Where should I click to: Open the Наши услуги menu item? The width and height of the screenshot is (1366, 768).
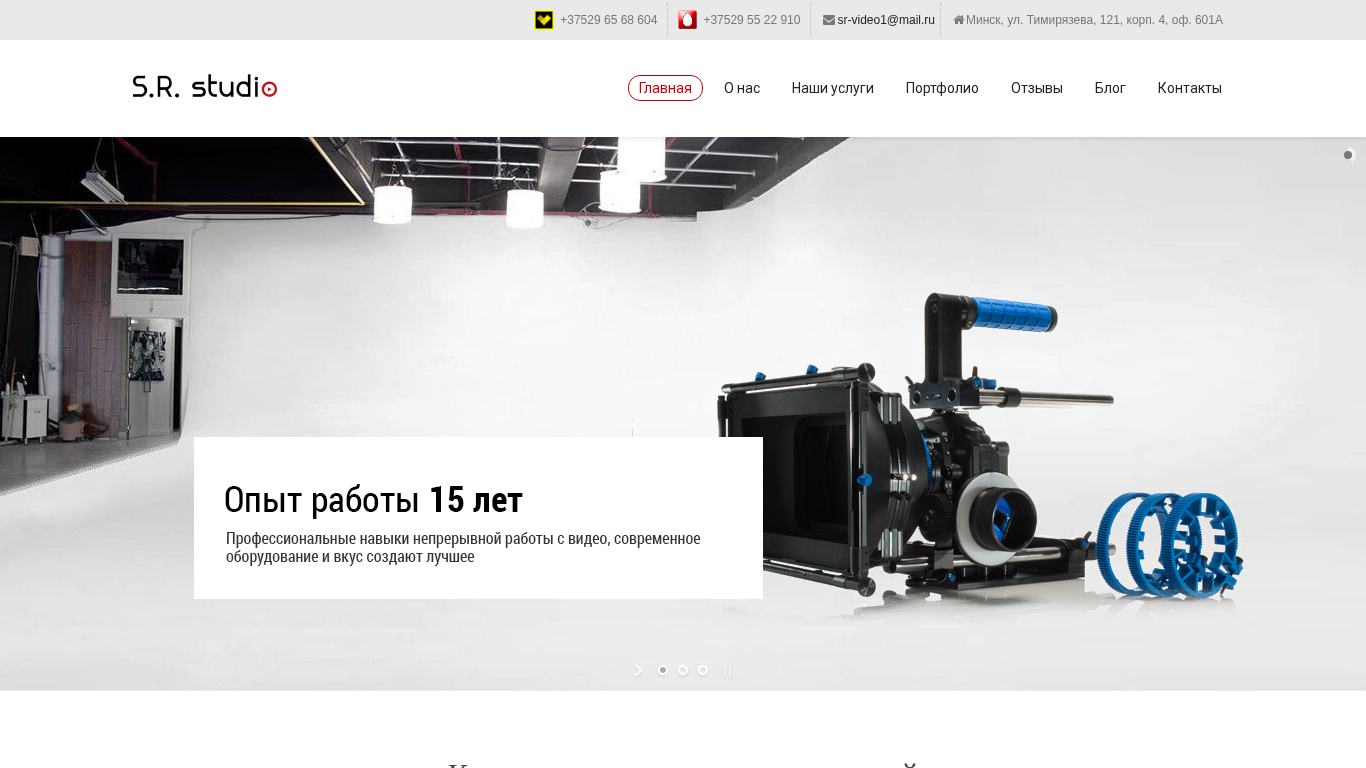833,88
